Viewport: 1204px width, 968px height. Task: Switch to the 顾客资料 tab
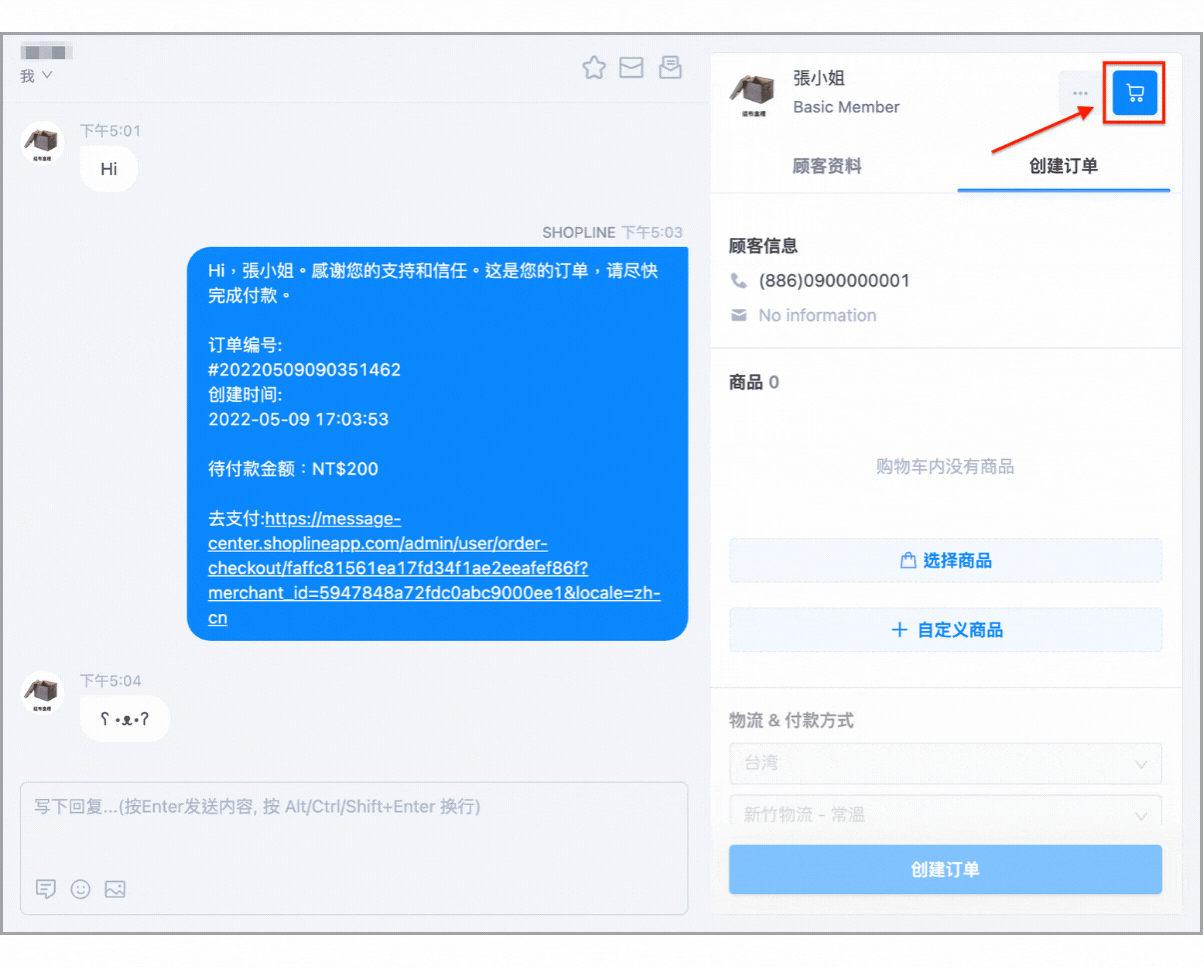[827, 166]
